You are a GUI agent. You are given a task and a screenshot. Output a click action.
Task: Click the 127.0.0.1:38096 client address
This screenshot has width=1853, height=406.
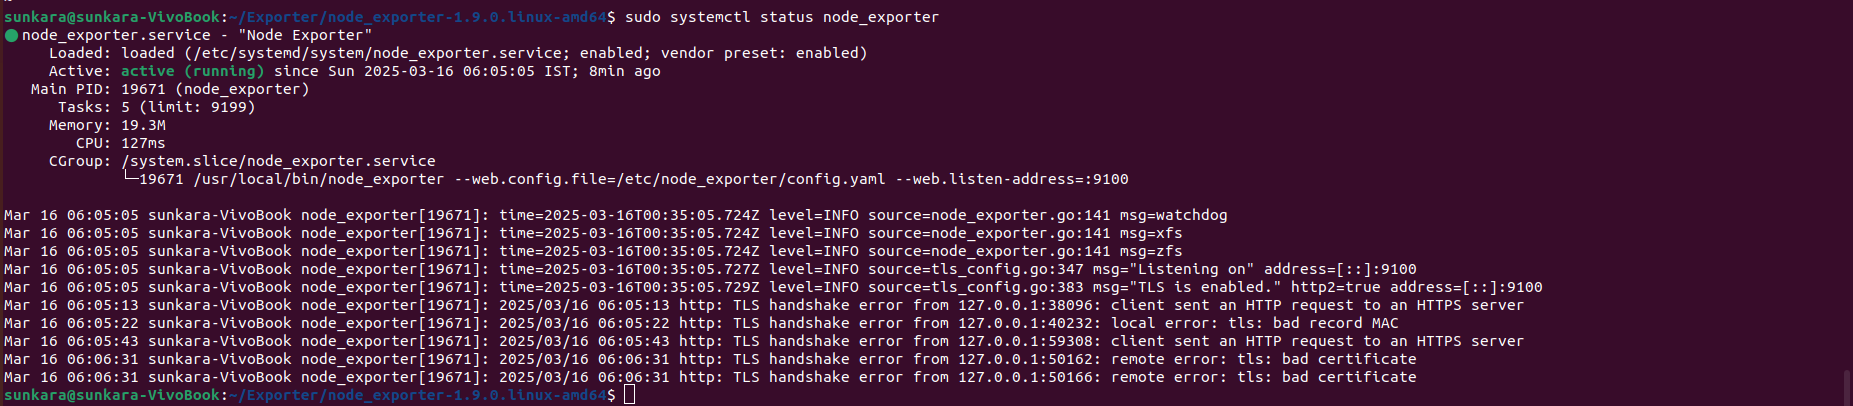tap(1025, 305)
